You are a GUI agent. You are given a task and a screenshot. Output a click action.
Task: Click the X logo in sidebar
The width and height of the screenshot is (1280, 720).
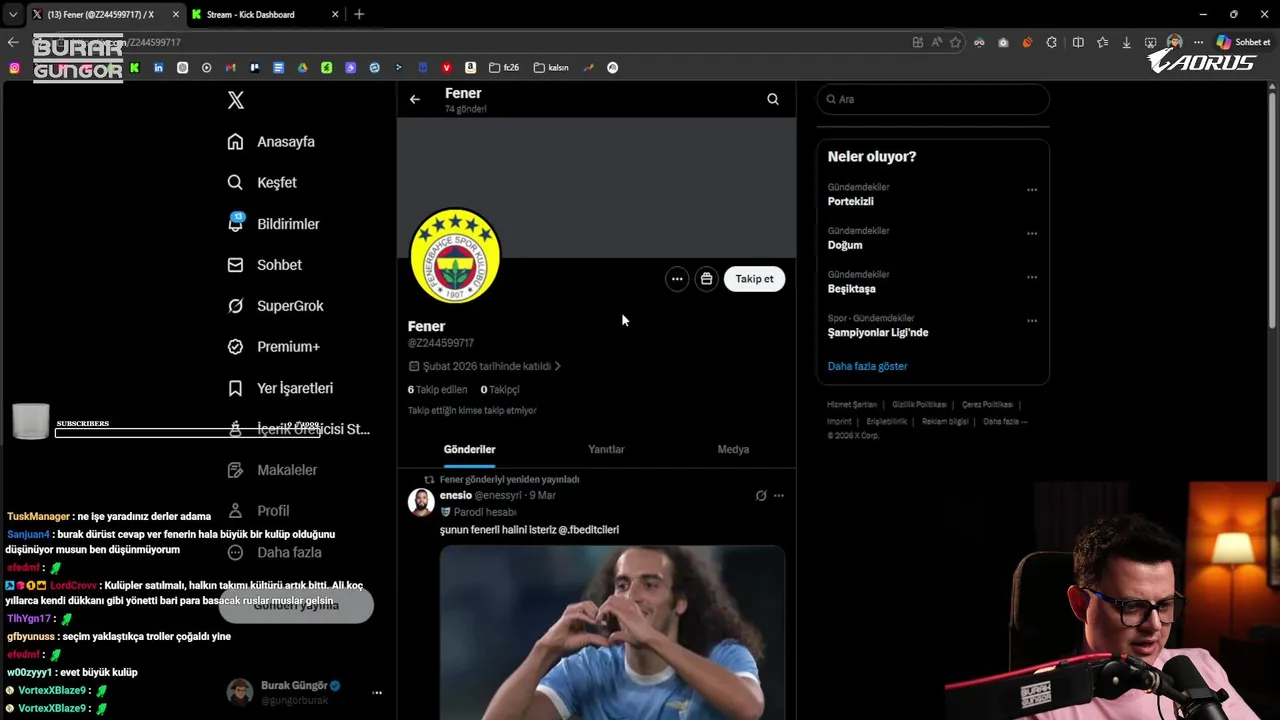point(236,100)
